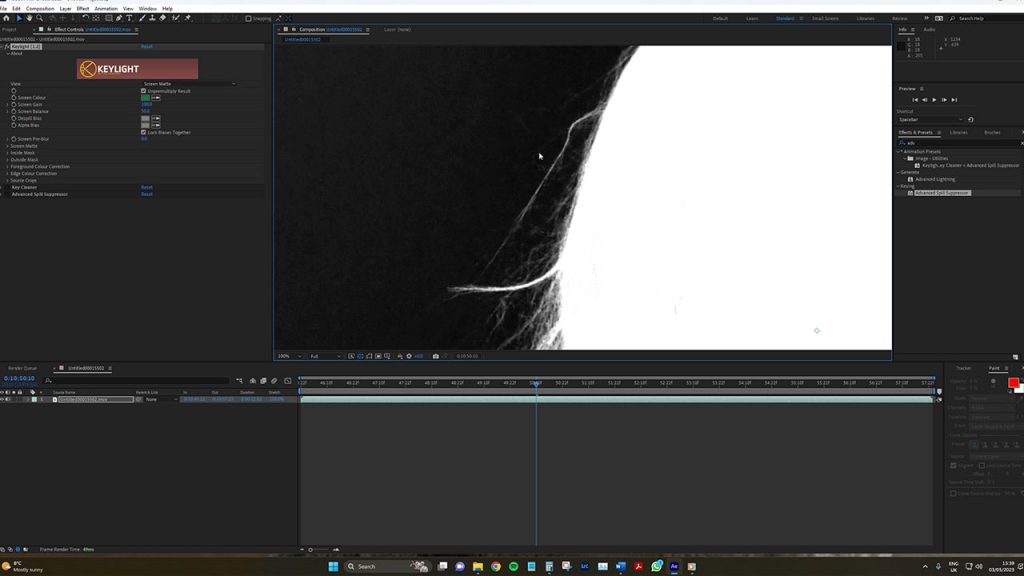Switch to the Project panel tab

tap(9, 29)
